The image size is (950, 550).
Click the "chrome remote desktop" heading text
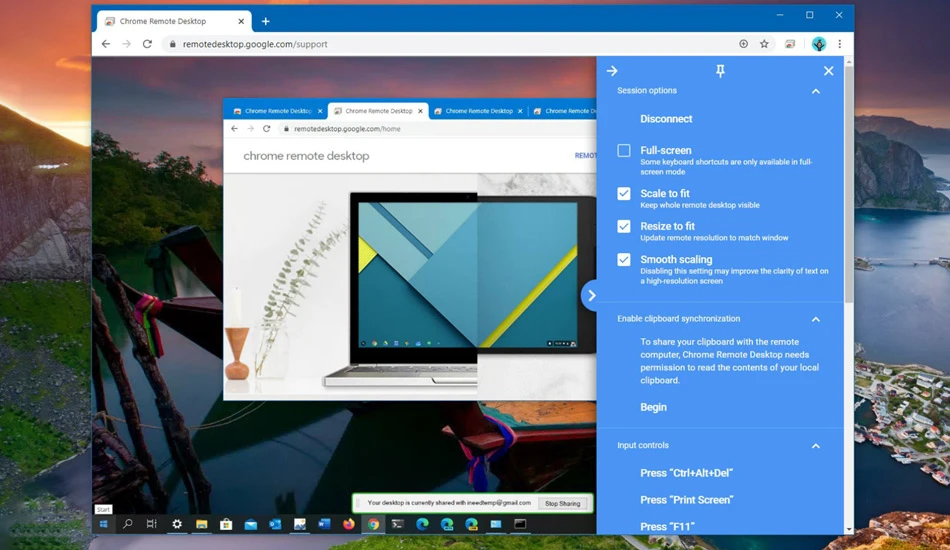(306, 156)
